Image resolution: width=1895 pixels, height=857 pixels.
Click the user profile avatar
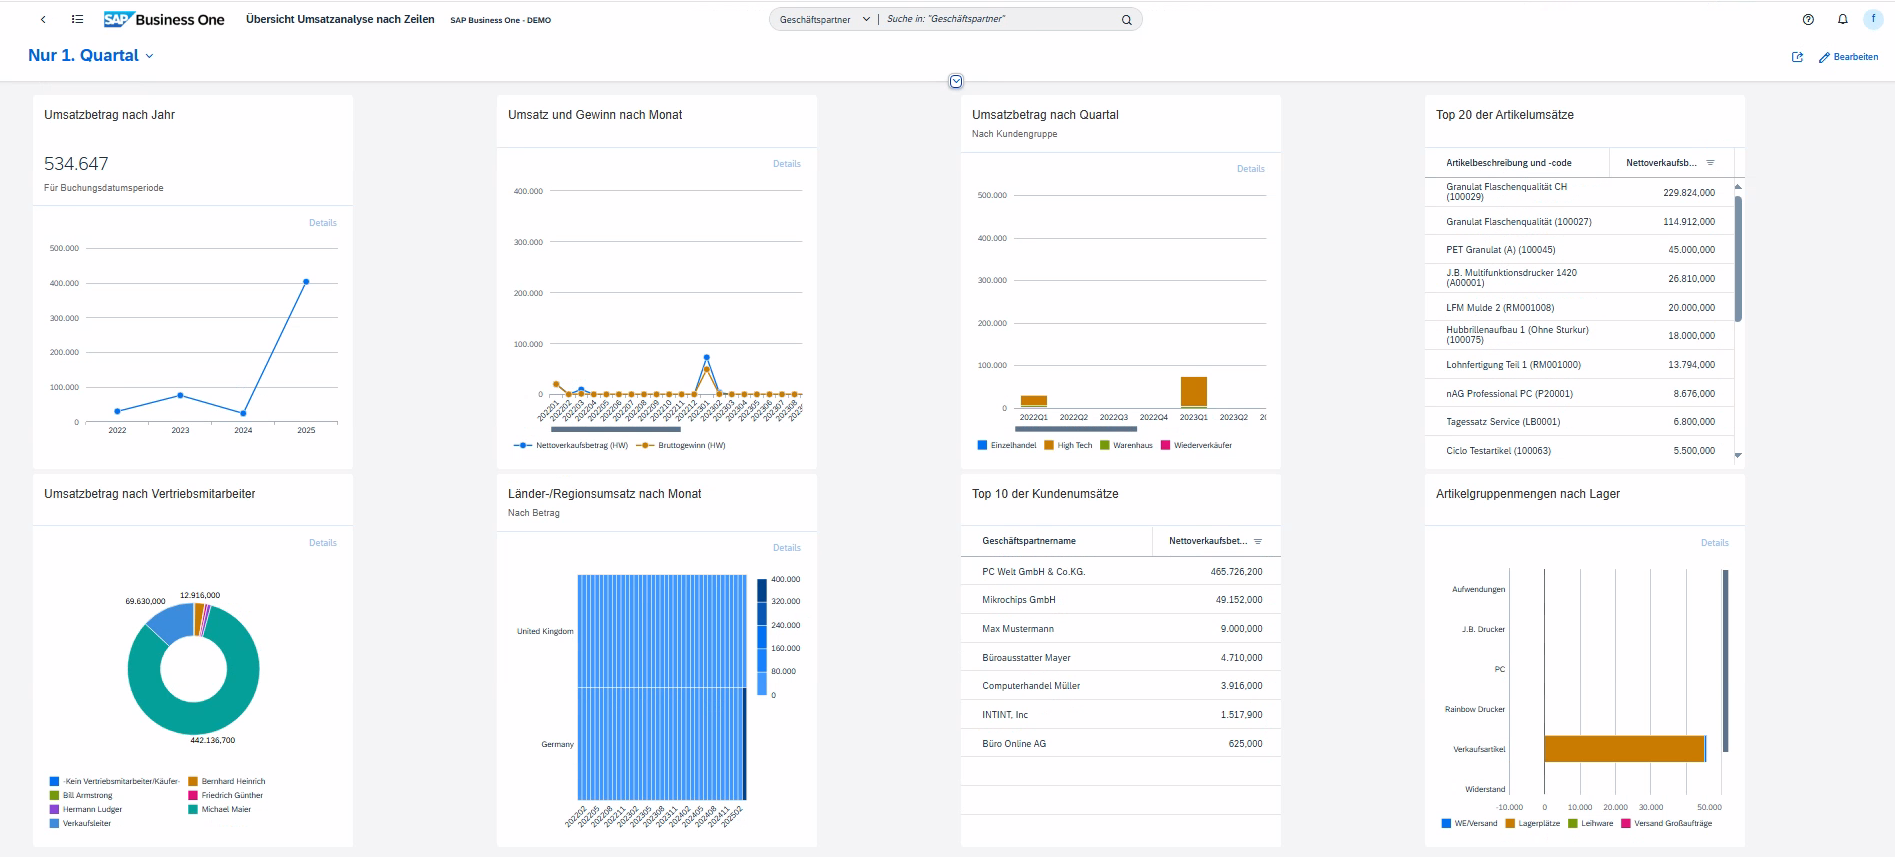(1873, 20)
